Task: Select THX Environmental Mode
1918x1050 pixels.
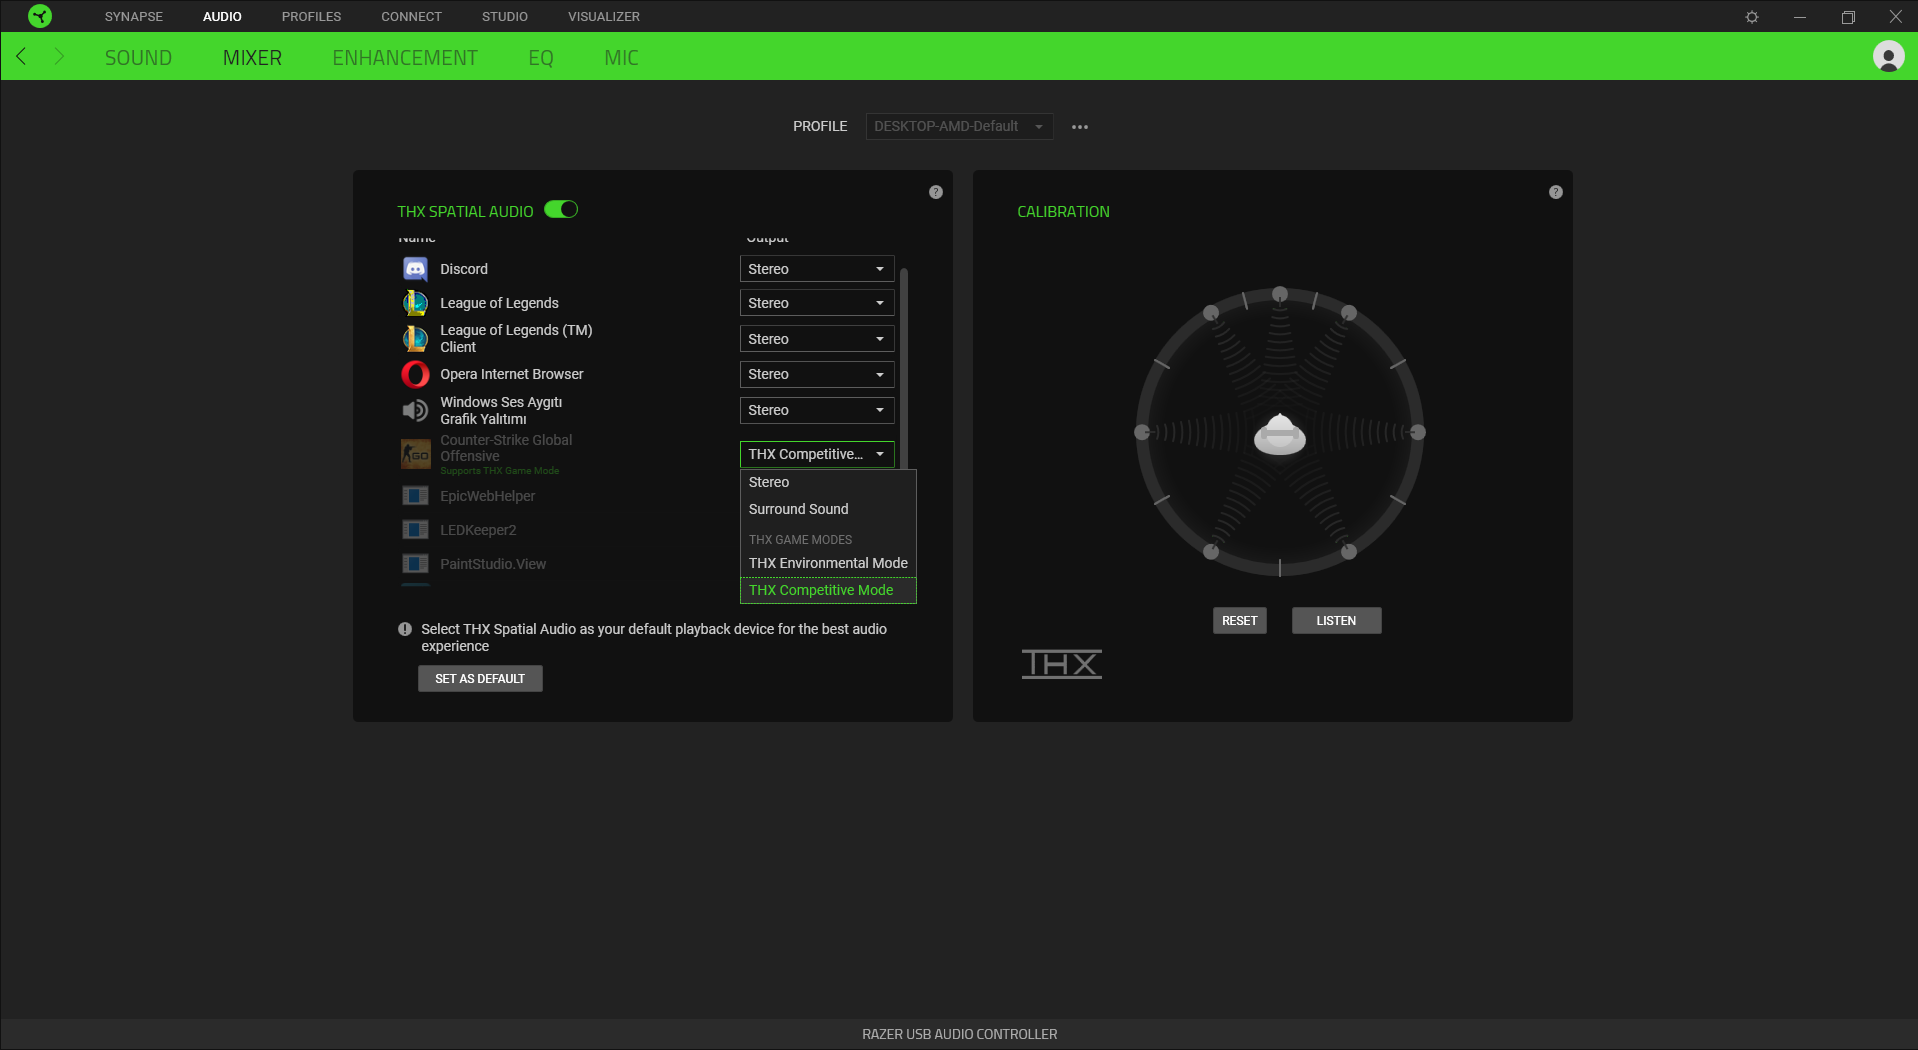Action: tap(828, 563)
